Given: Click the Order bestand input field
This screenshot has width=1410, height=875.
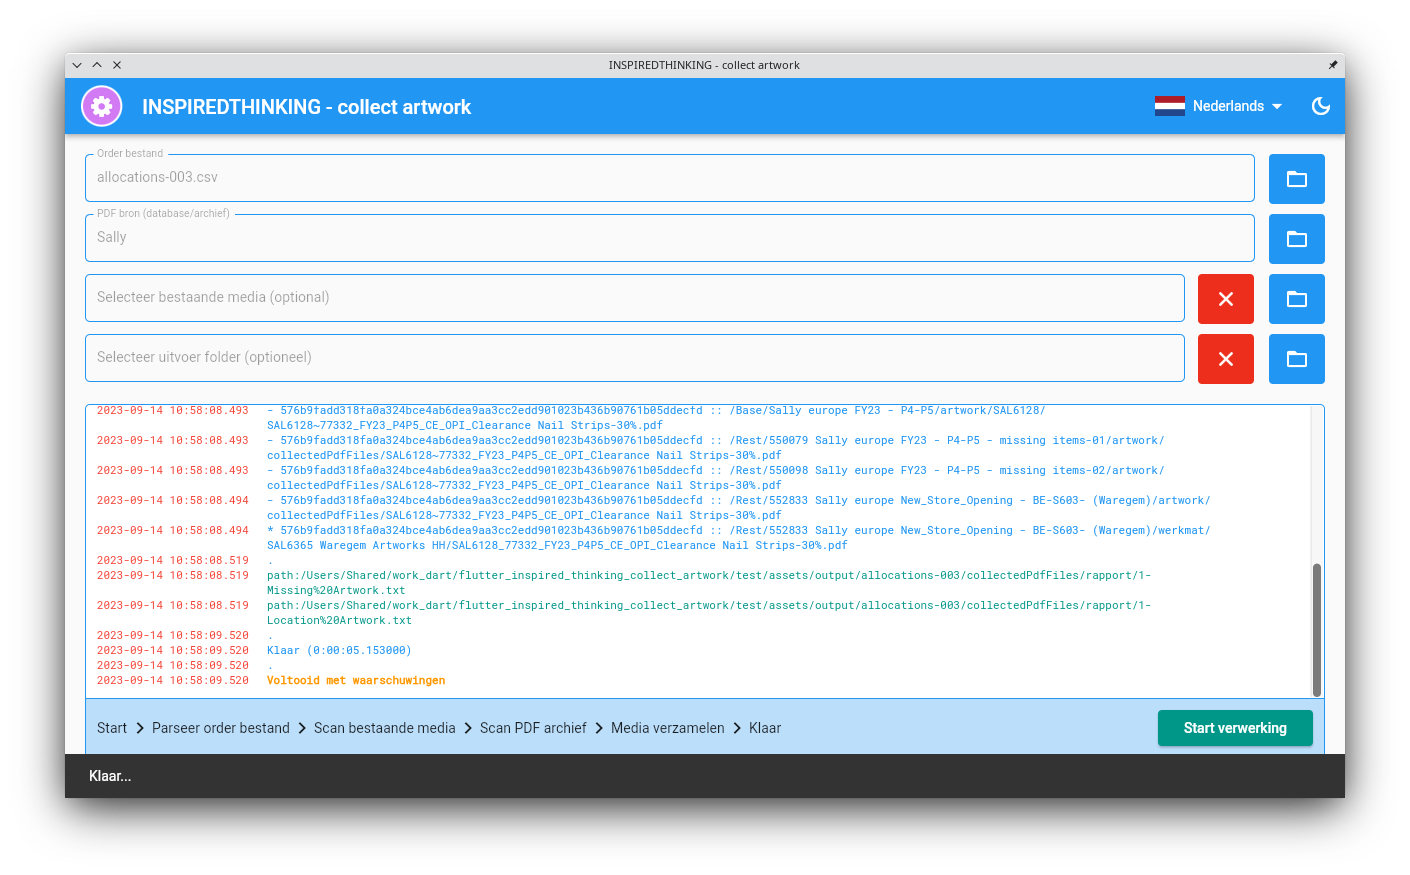Looking at the screenshot, I should click(x=669, y=178).
